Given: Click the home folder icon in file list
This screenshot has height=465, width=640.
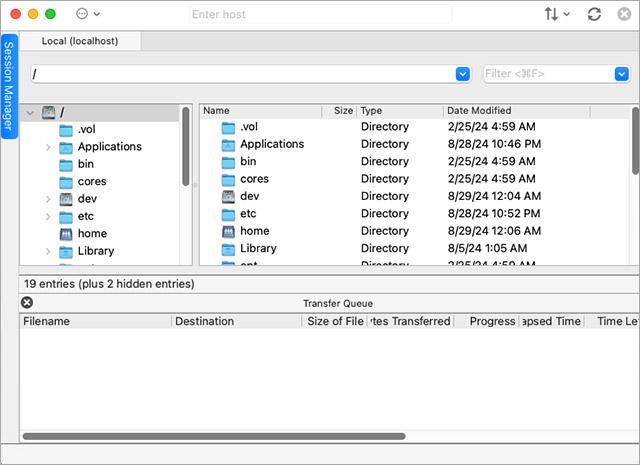Looking at the screenshot, I should point(228,231).
